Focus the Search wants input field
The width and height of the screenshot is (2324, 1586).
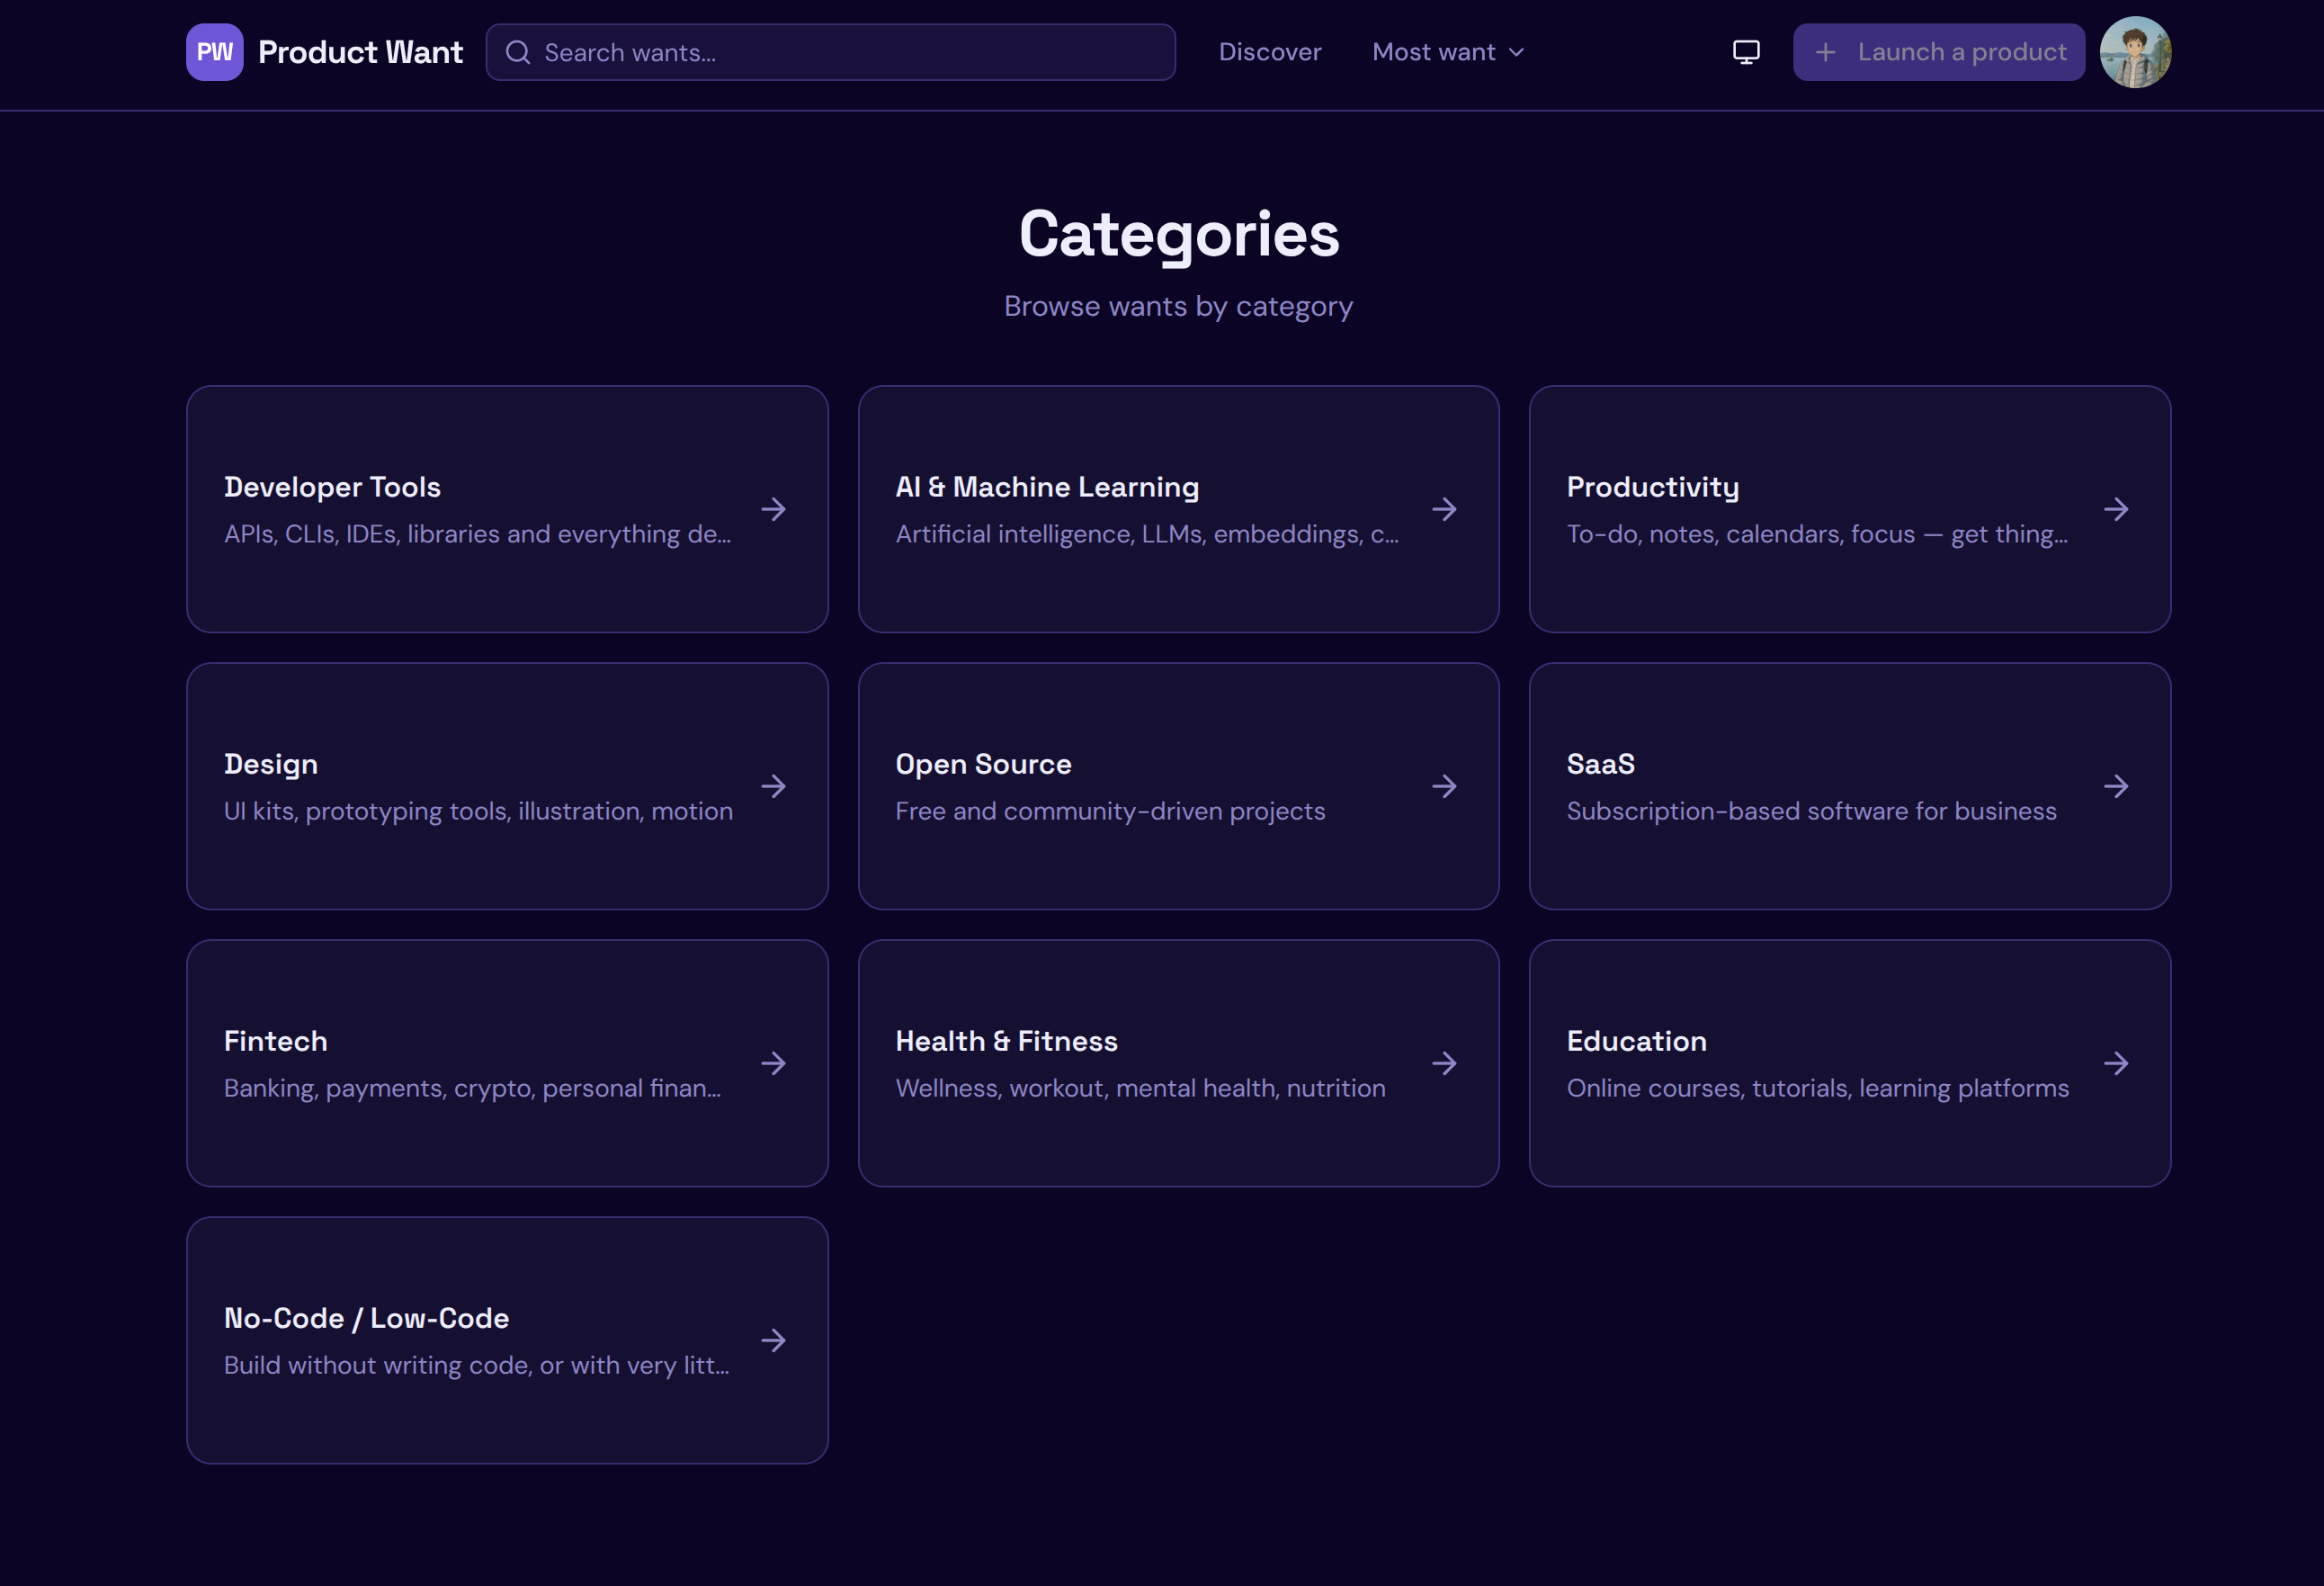point(830,52)
